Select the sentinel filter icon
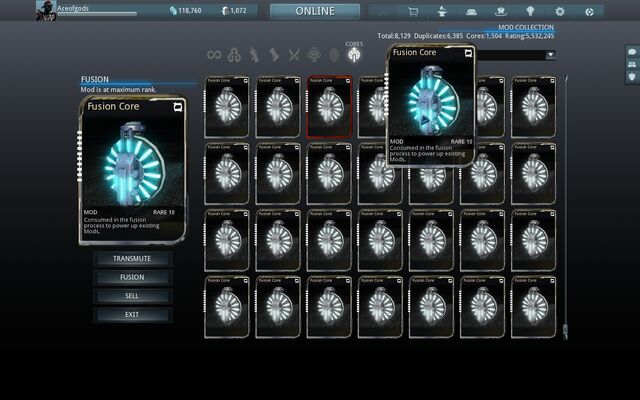This screenshot has width=640, height=400. point(314,55)
